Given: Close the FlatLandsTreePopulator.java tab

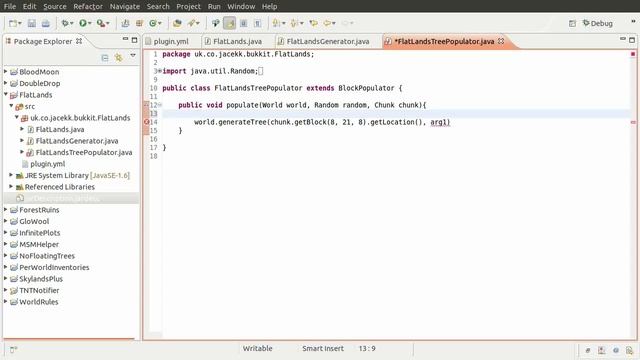Looking at the screenshot, I should 501,41.
